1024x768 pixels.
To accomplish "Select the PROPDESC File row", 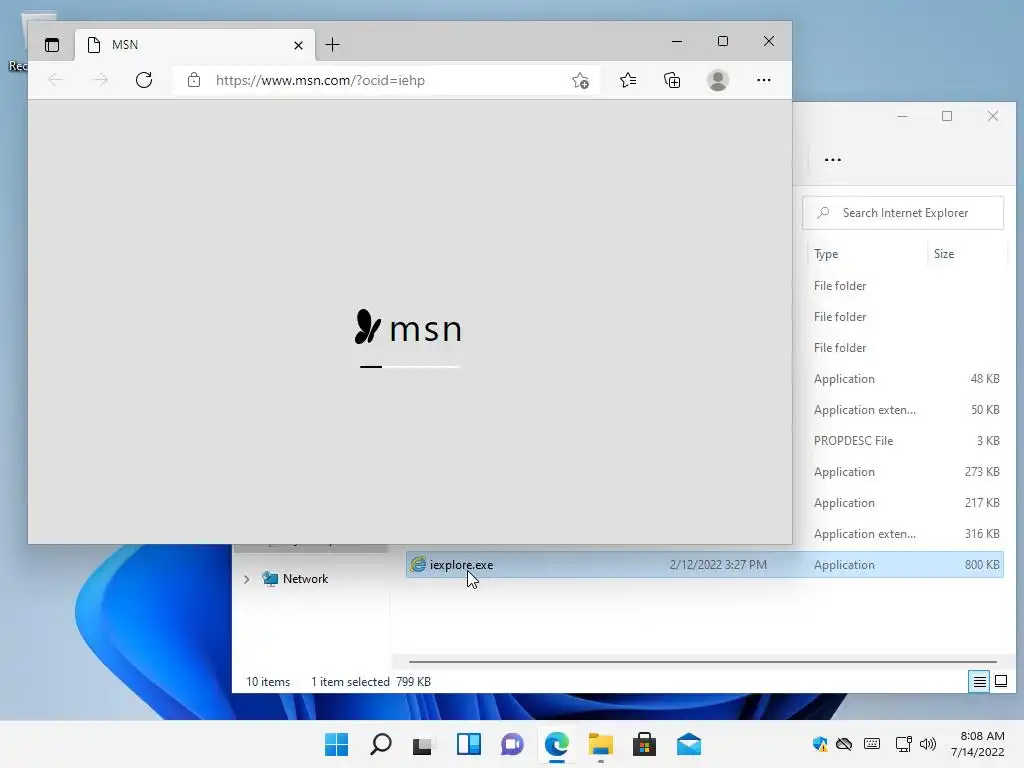I will click(905, 441).
